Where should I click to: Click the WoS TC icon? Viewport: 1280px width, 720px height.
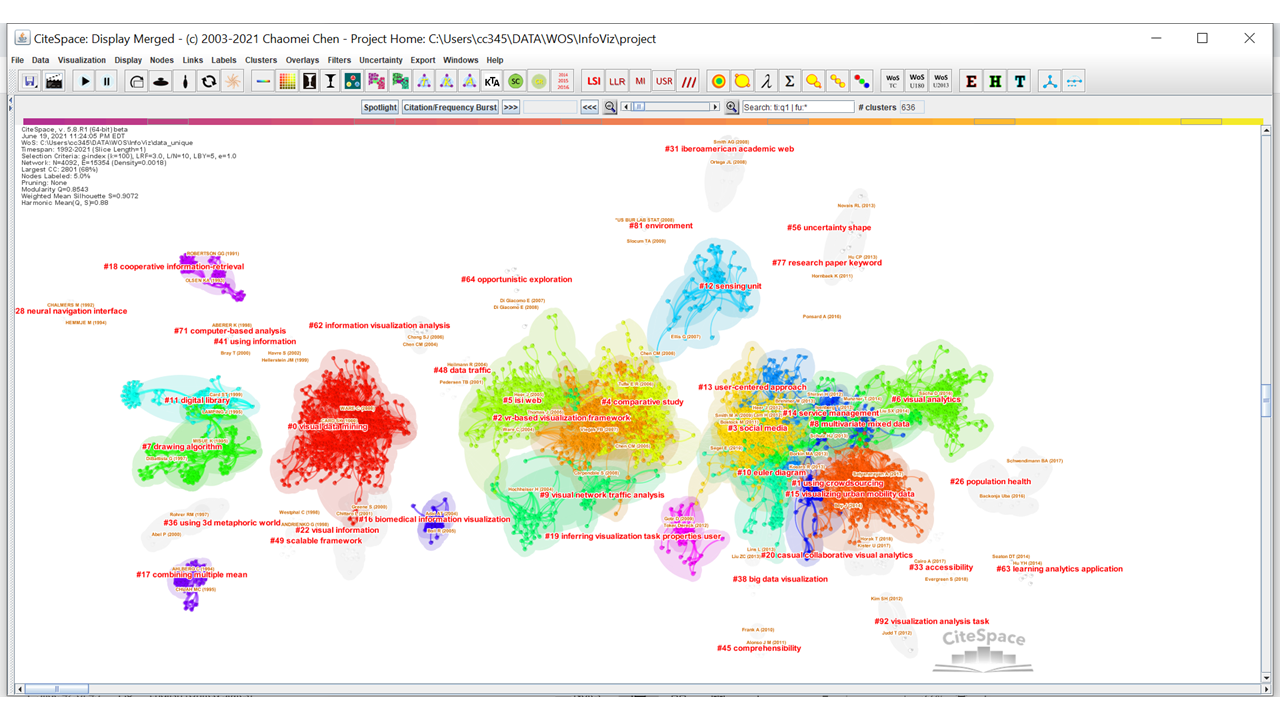893,81
